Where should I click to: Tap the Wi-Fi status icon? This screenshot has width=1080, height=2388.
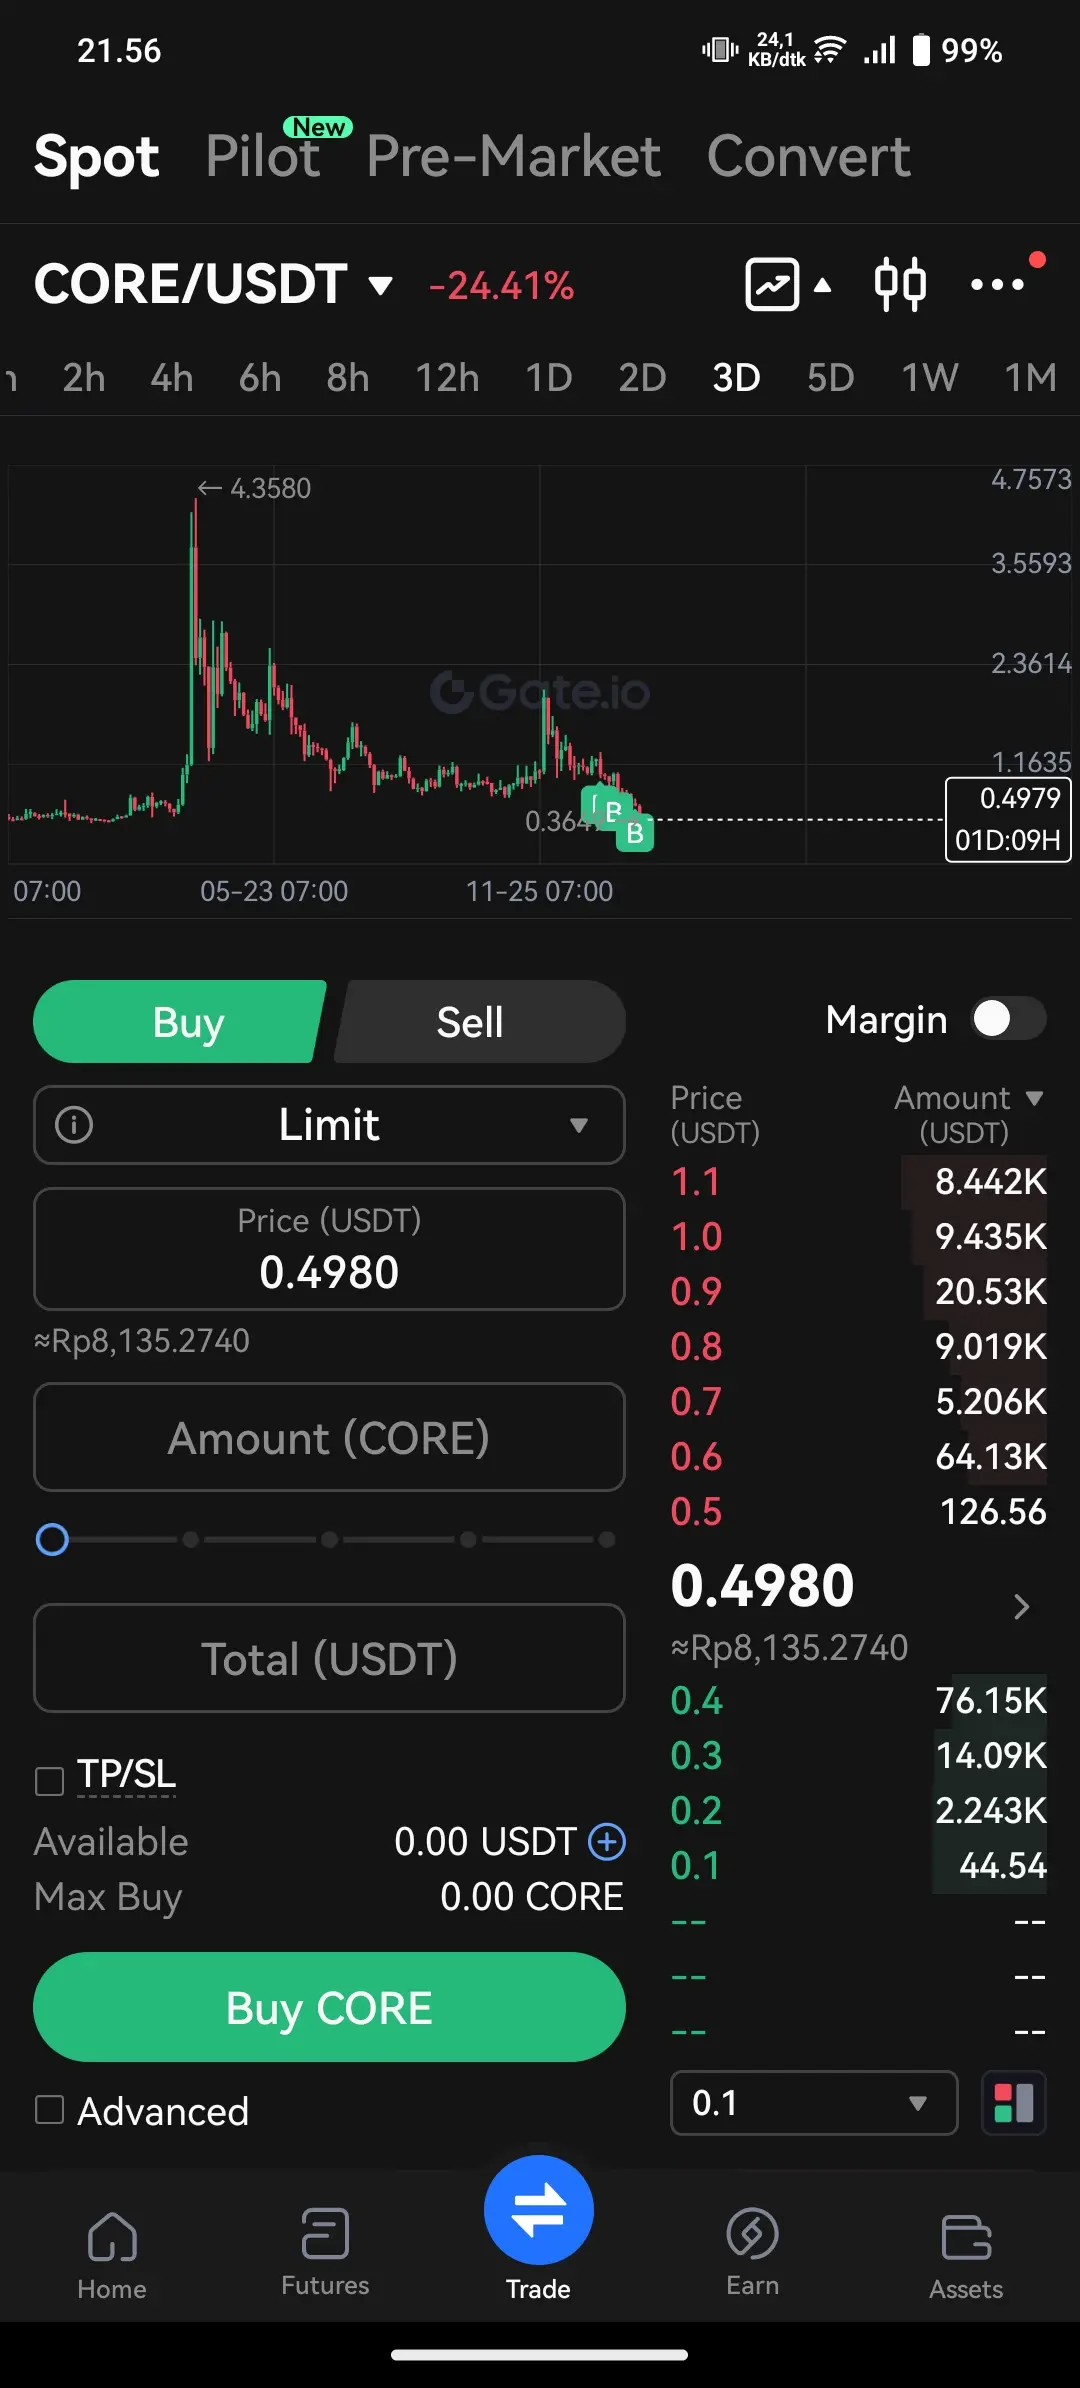[830, 49]
